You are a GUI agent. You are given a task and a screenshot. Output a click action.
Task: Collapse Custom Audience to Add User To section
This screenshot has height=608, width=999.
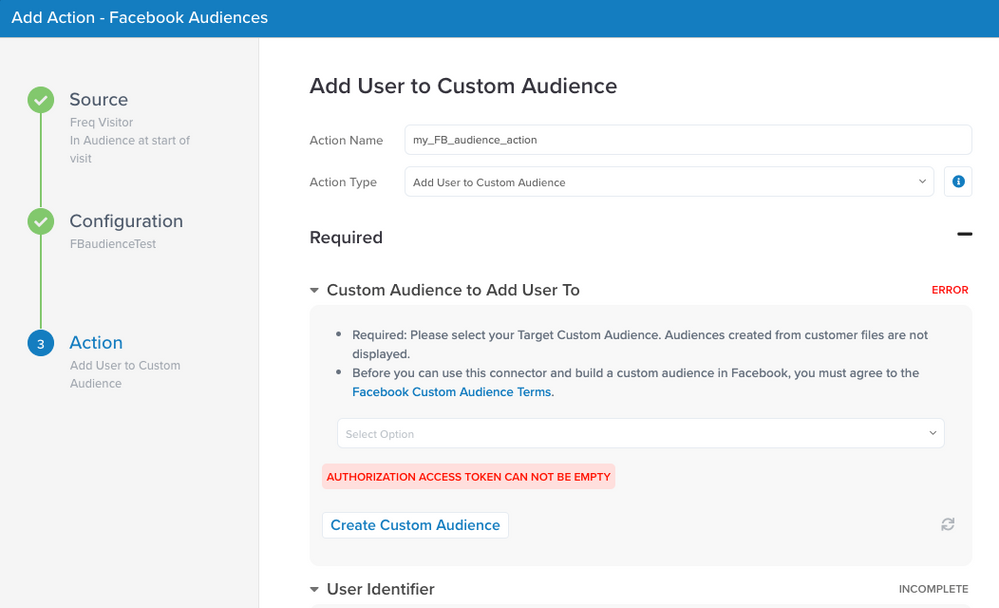315,290
